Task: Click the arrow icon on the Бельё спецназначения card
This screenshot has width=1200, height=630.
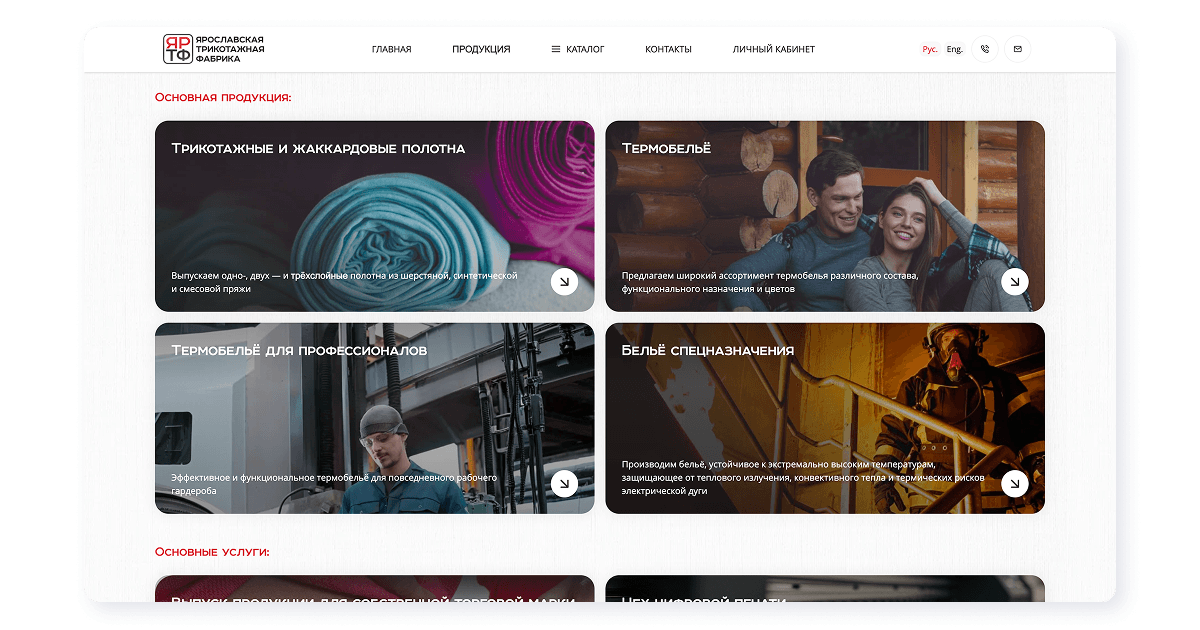Action: point(1015,483)
